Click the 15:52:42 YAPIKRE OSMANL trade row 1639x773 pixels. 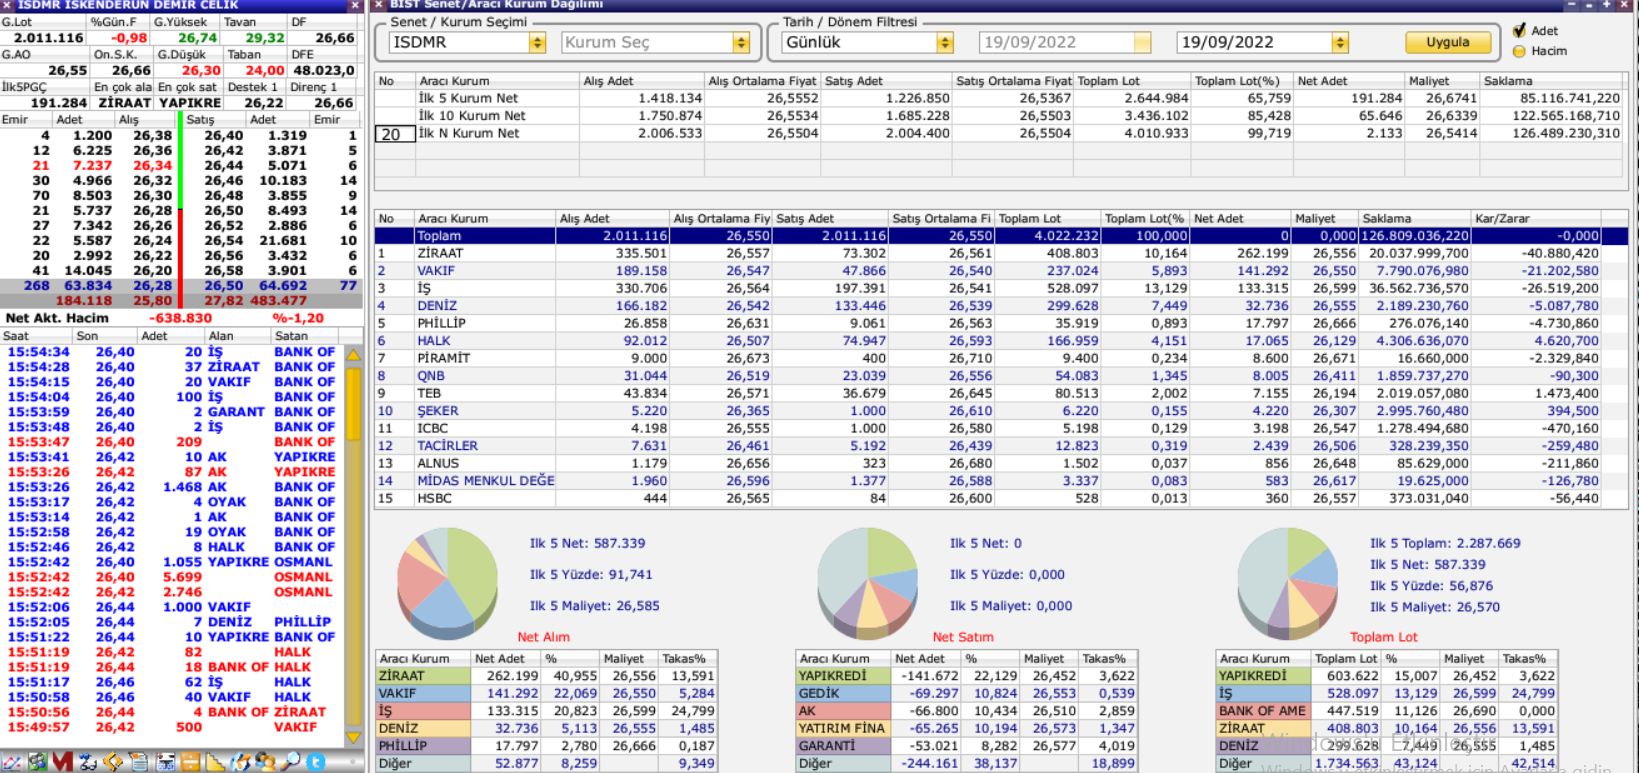[x=172, y=562]
